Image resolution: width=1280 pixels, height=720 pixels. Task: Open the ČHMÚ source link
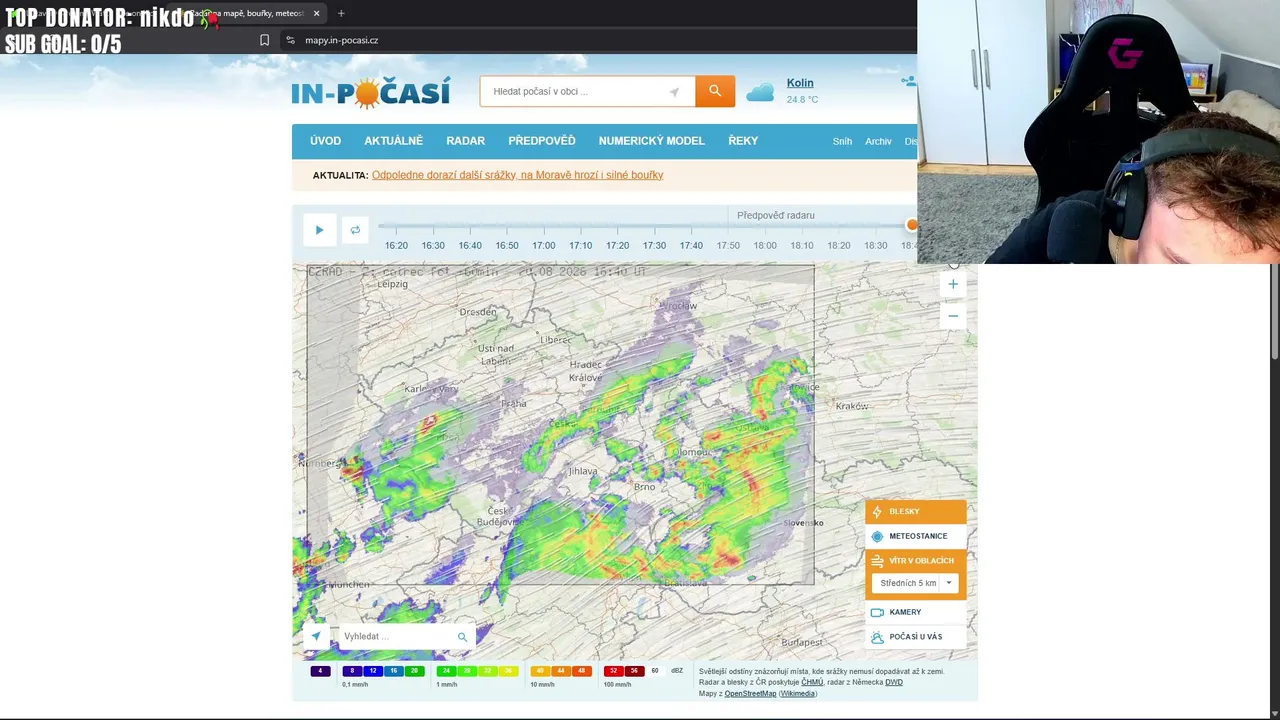812,682
